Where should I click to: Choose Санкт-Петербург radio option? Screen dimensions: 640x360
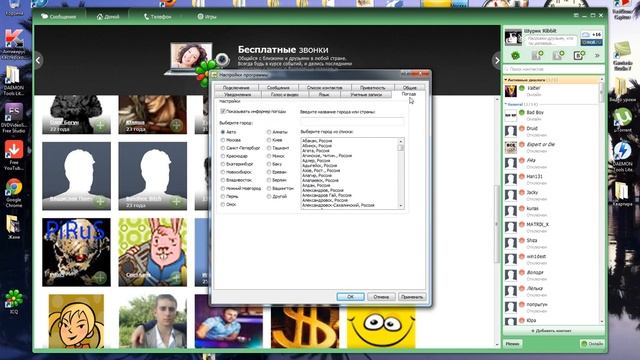point(223,148)
